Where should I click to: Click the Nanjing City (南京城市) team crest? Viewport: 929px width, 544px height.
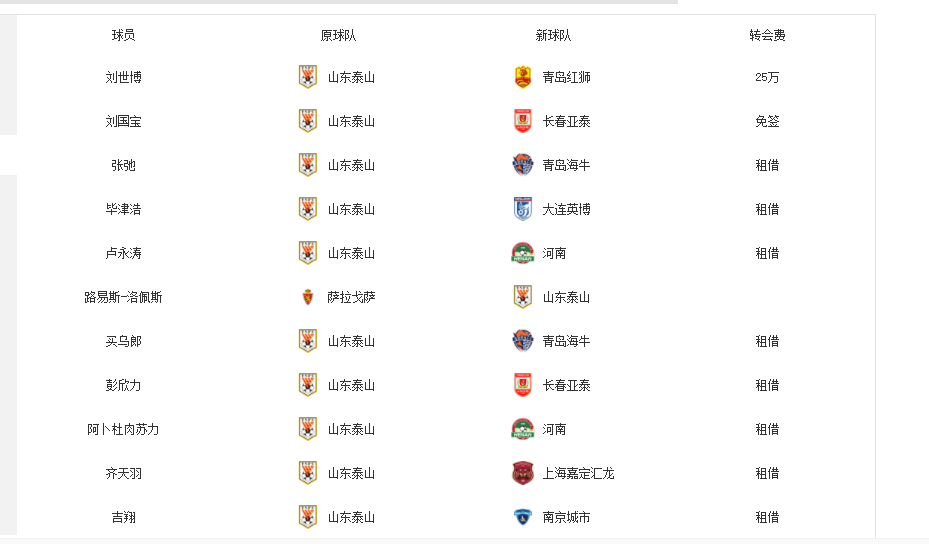coord(522,517)
